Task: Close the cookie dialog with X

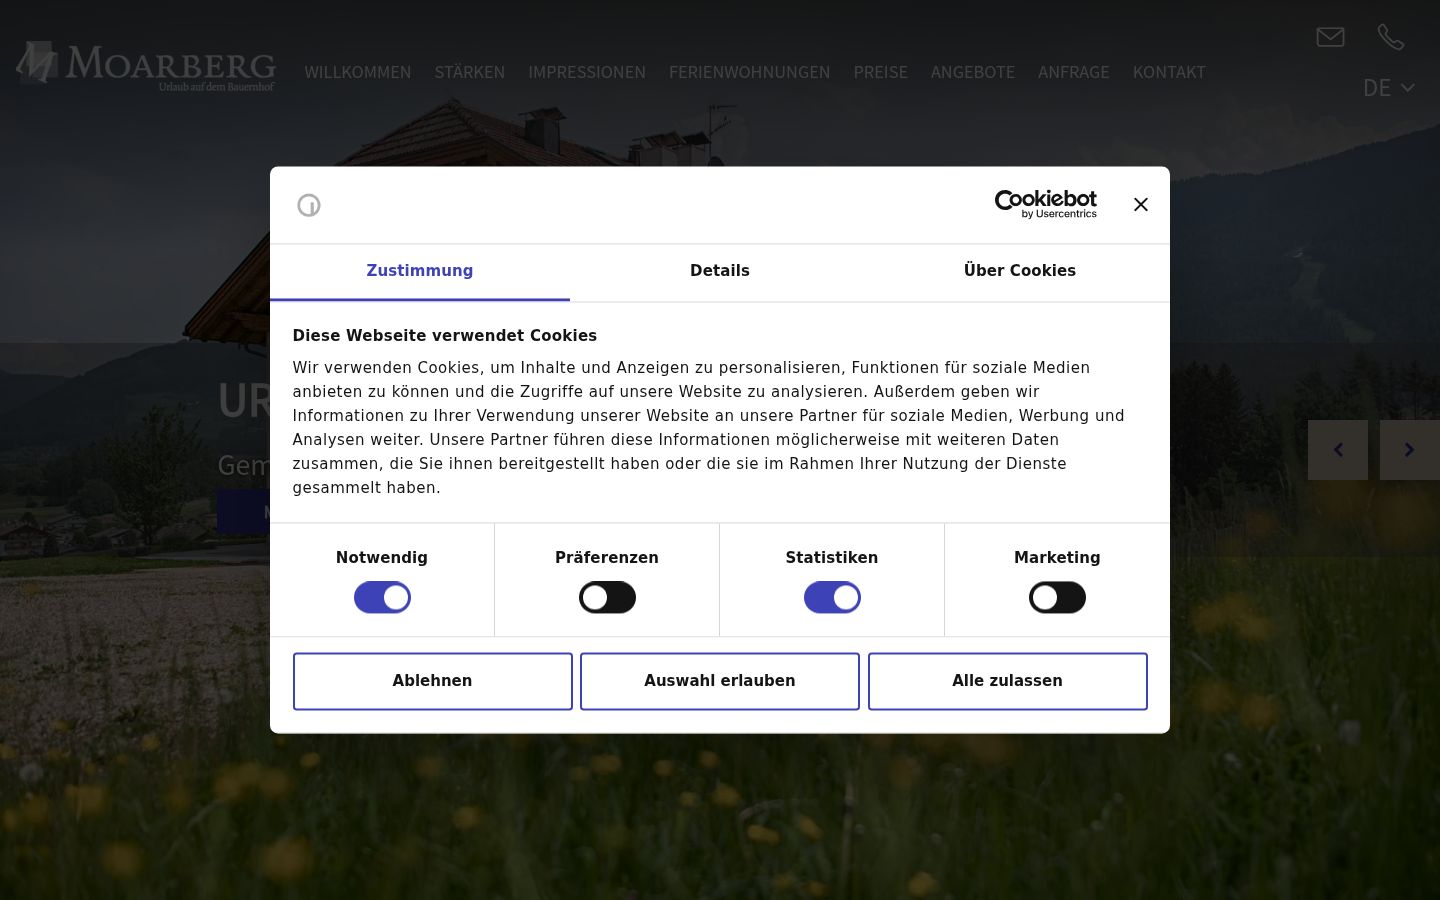Action: point(1141,204)
